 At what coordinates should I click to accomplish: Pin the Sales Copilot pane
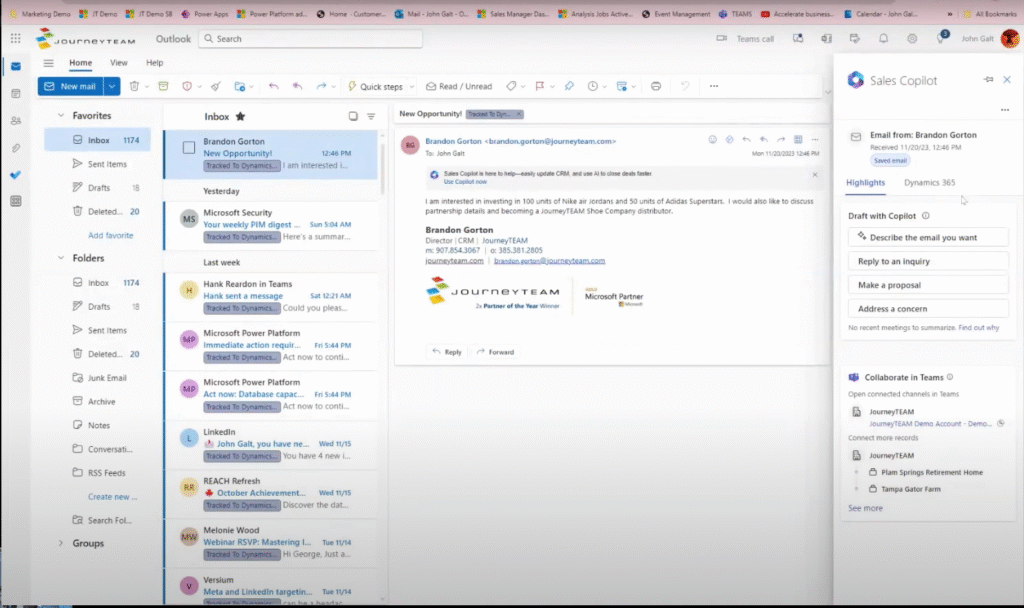point(988,80)
